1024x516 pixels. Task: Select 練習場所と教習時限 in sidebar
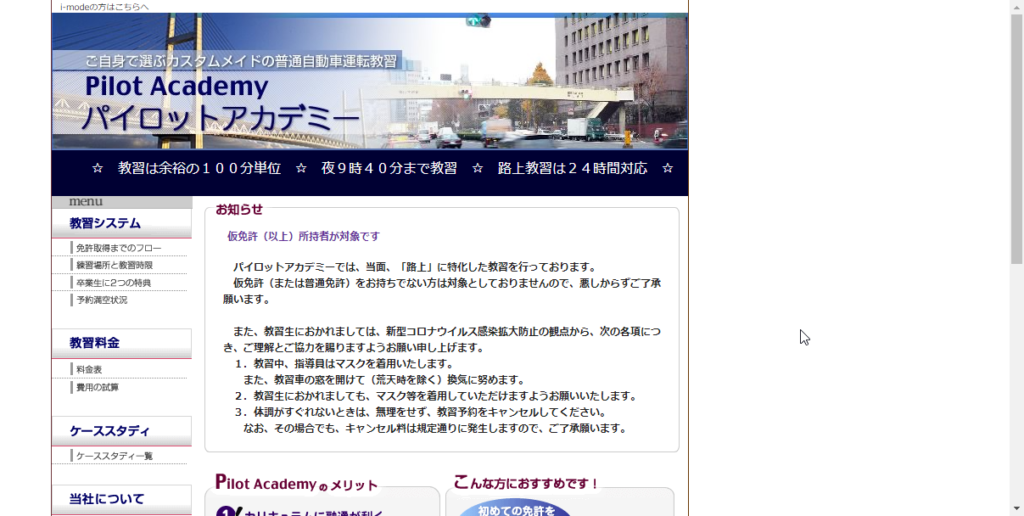tap(114, 265)
